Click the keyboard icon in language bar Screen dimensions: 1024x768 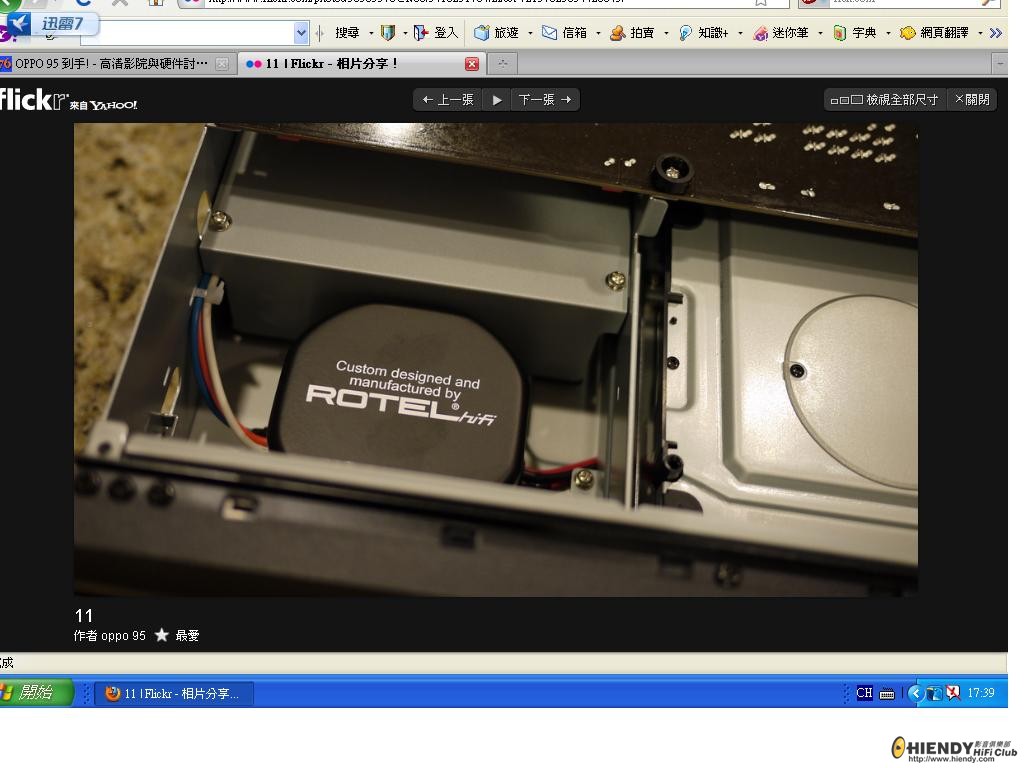pos(887,694)
